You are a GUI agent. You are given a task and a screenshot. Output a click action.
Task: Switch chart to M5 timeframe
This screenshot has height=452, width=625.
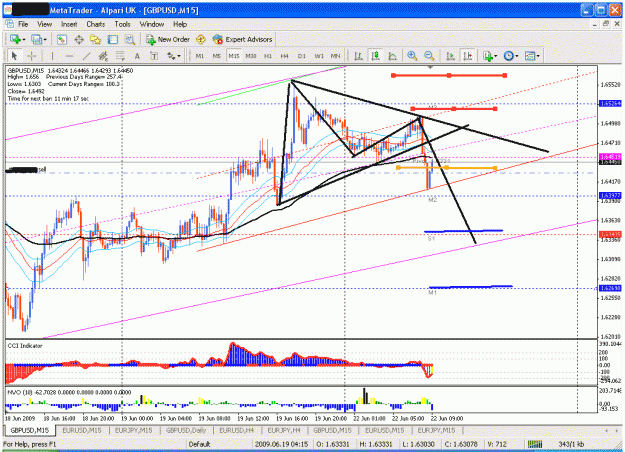point(216,56)
